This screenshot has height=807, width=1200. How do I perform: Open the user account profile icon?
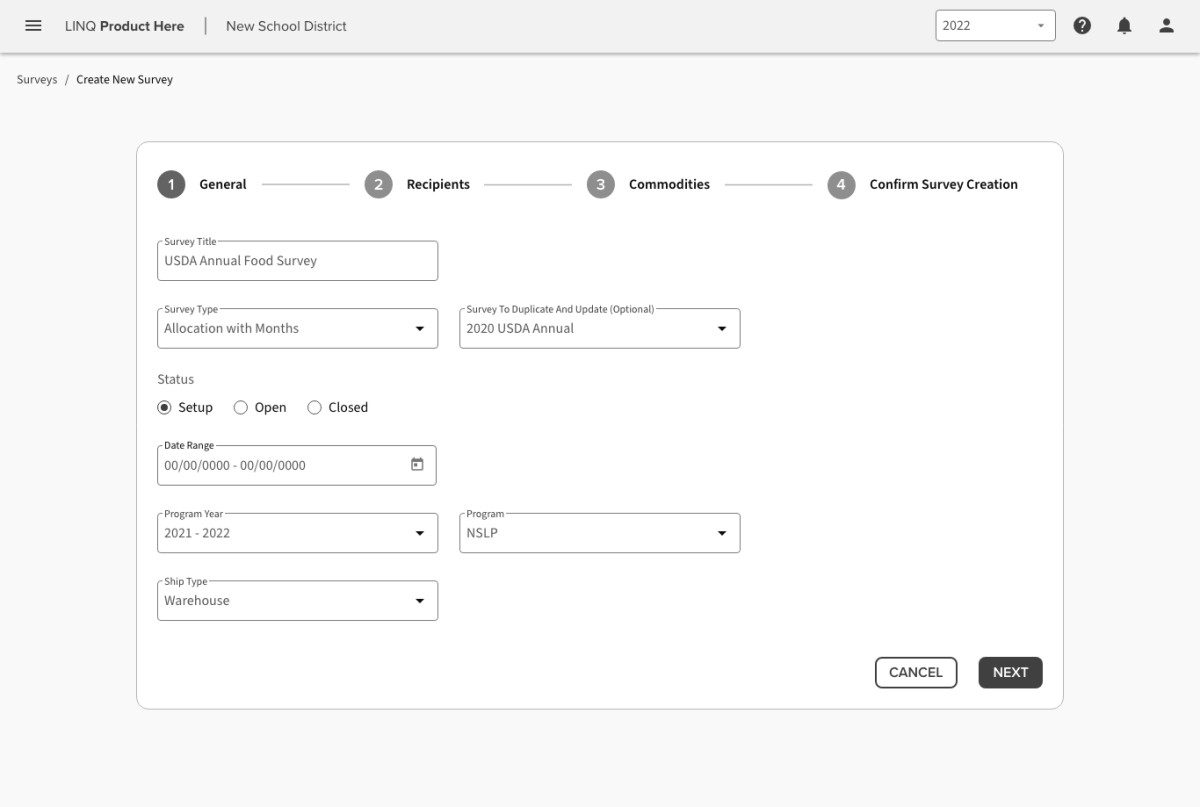(1166, 26)
